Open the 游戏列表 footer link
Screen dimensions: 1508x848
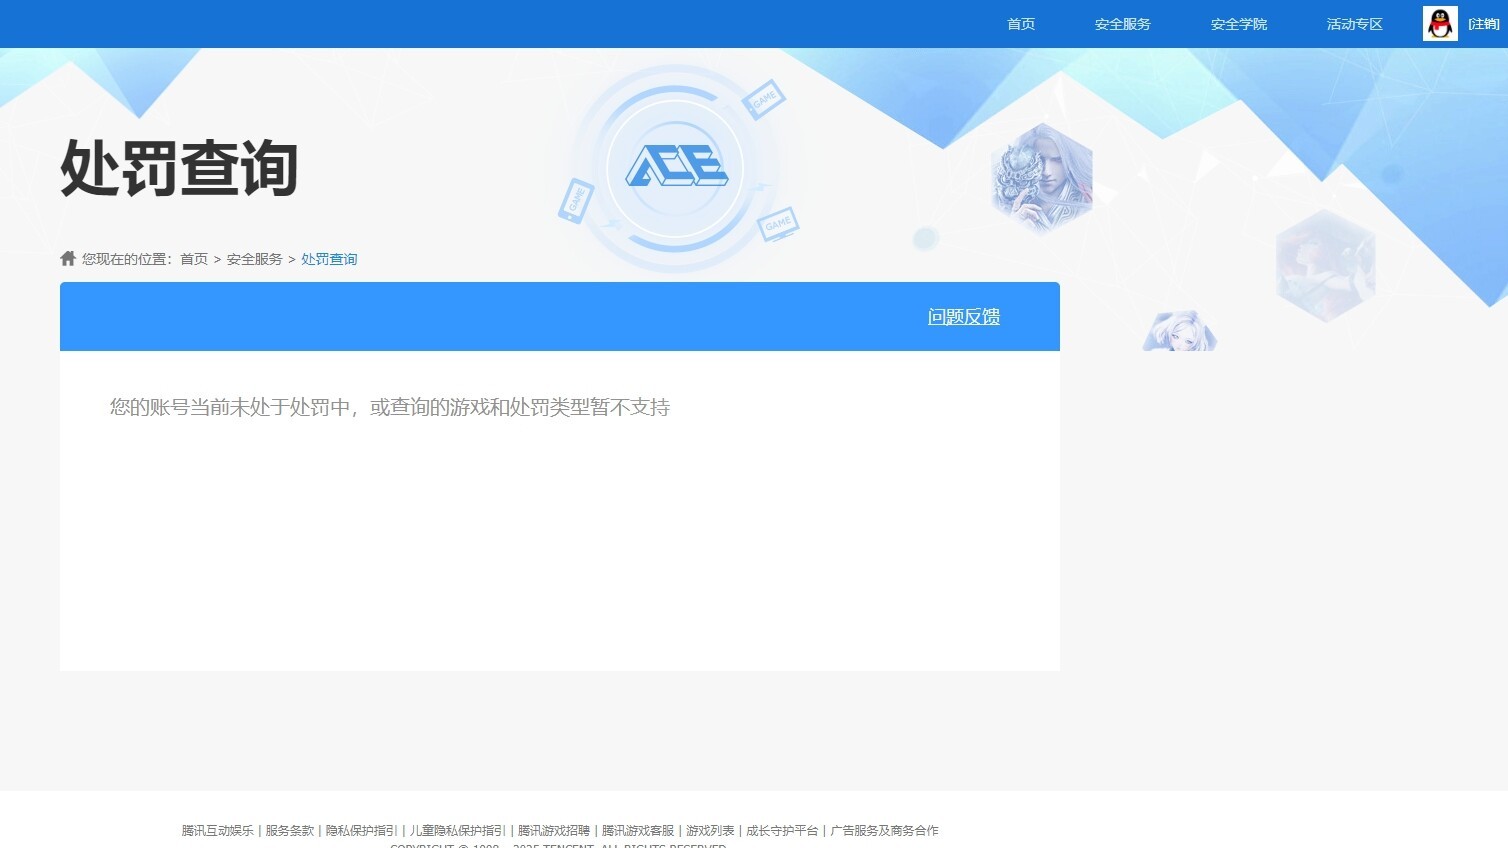710,831
